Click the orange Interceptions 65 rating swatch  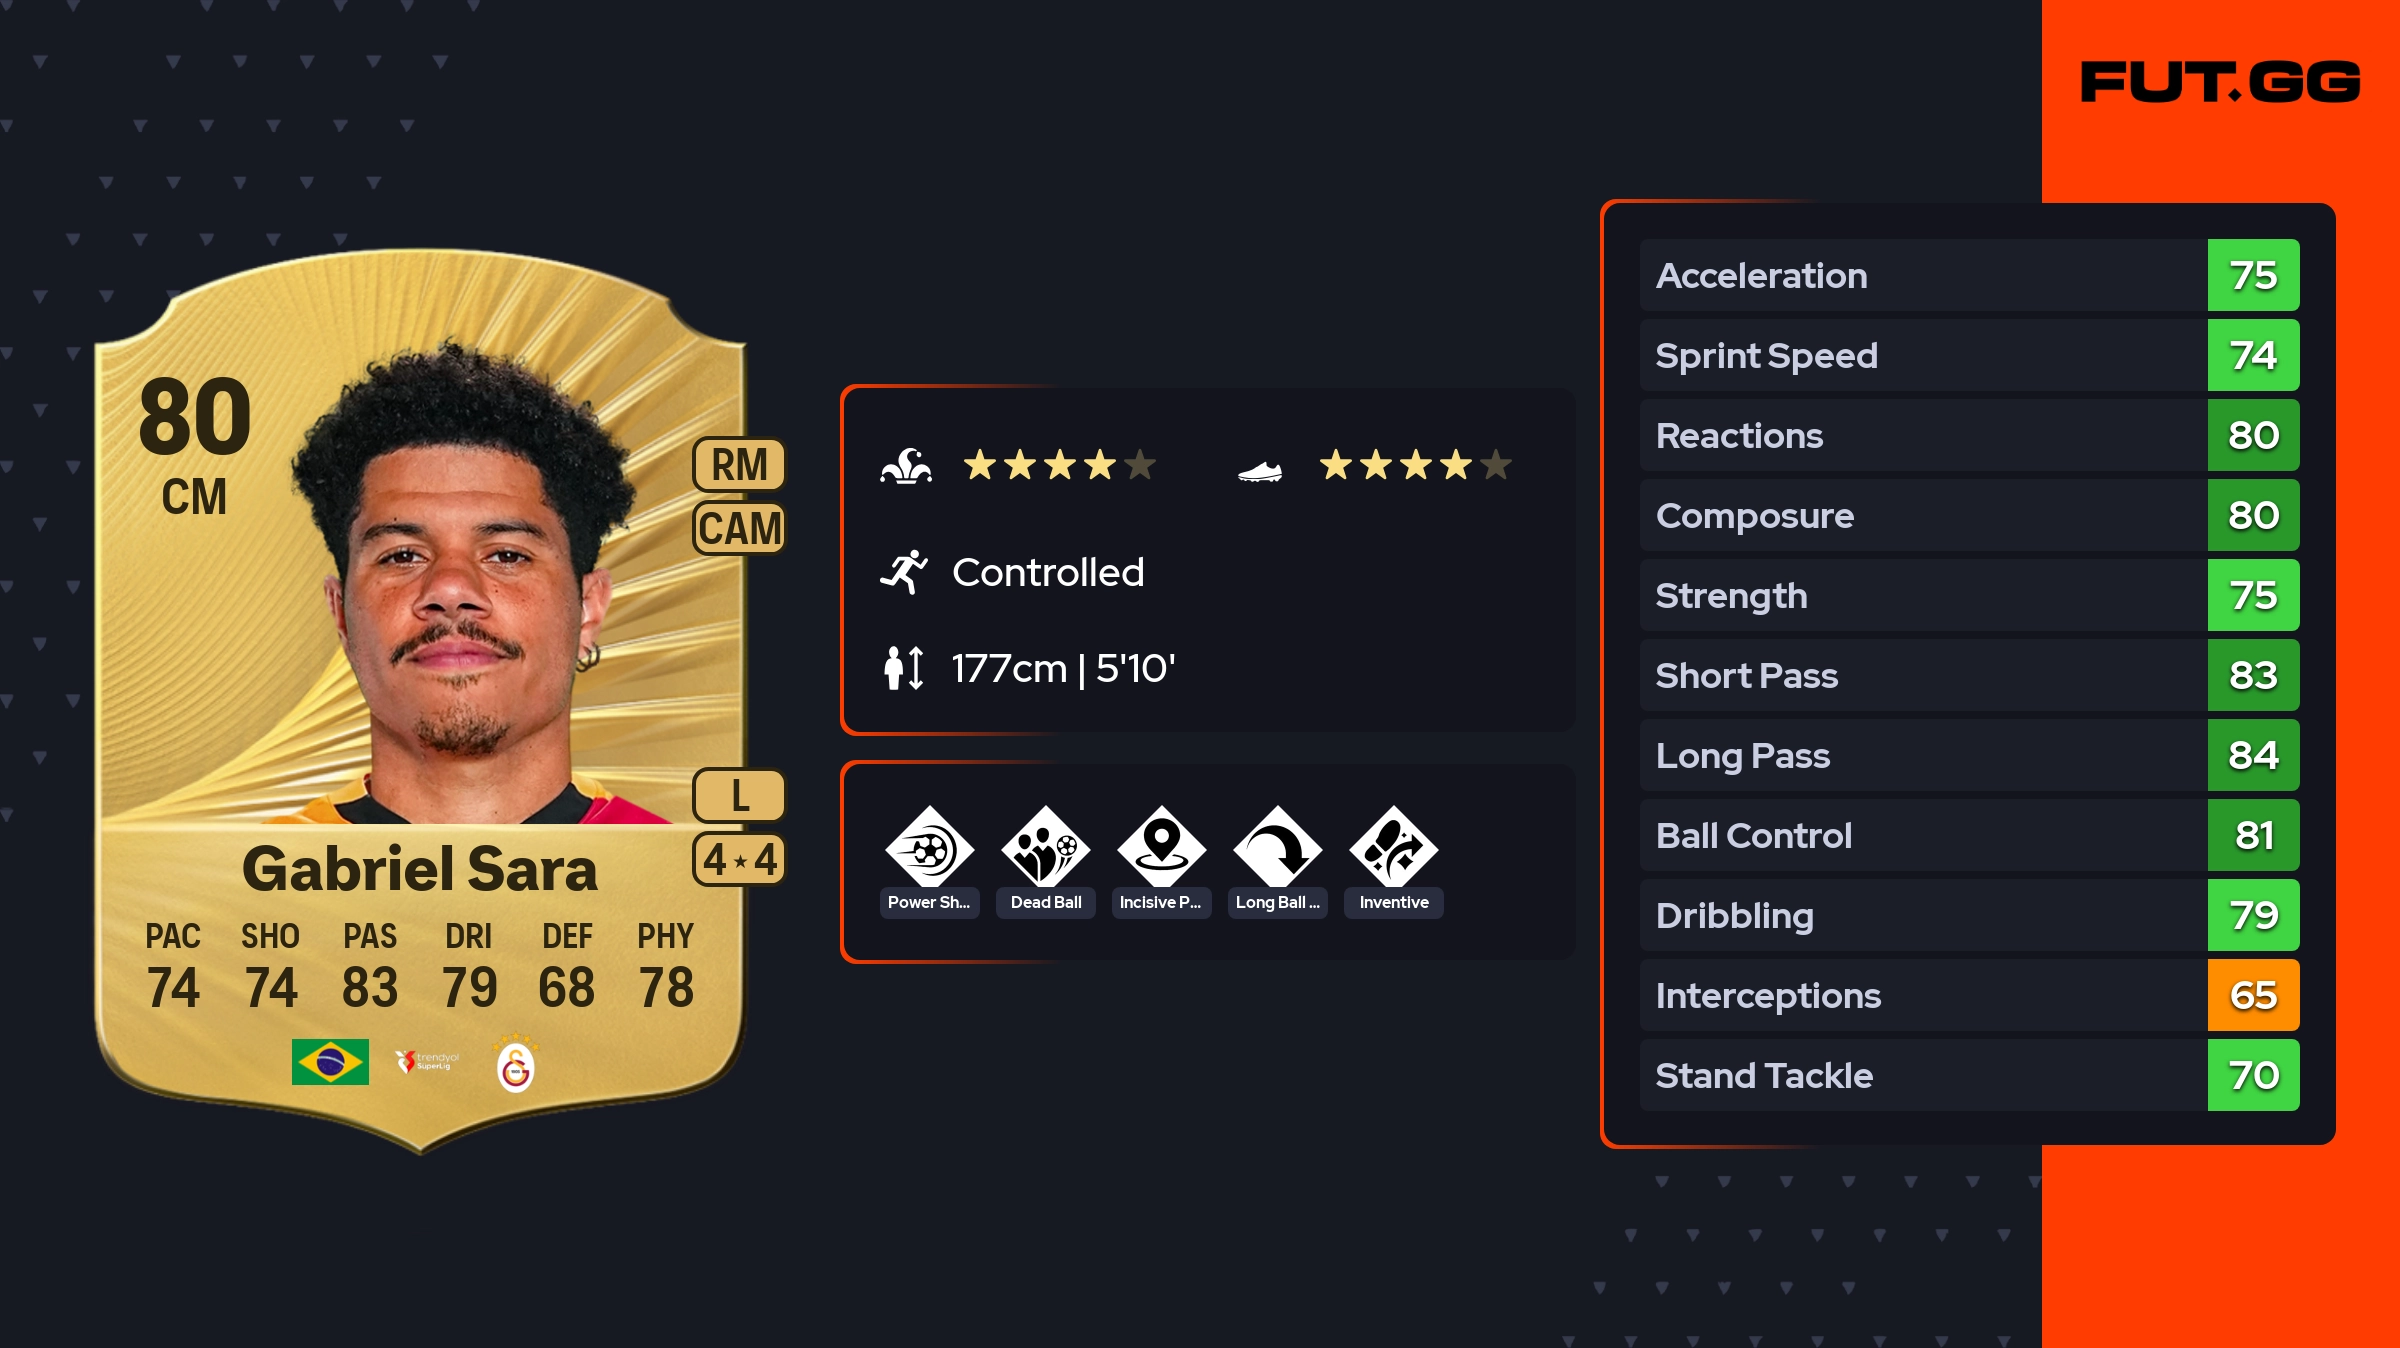pos(2253,995)
